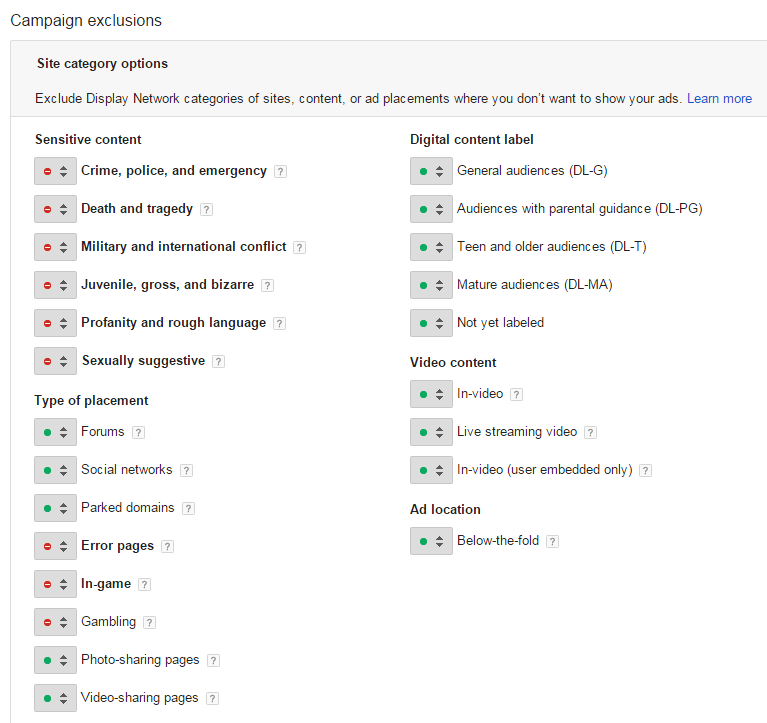Open status dropdown for In-video
Viewport: 767px width, 723px height.
pos(431,394)
